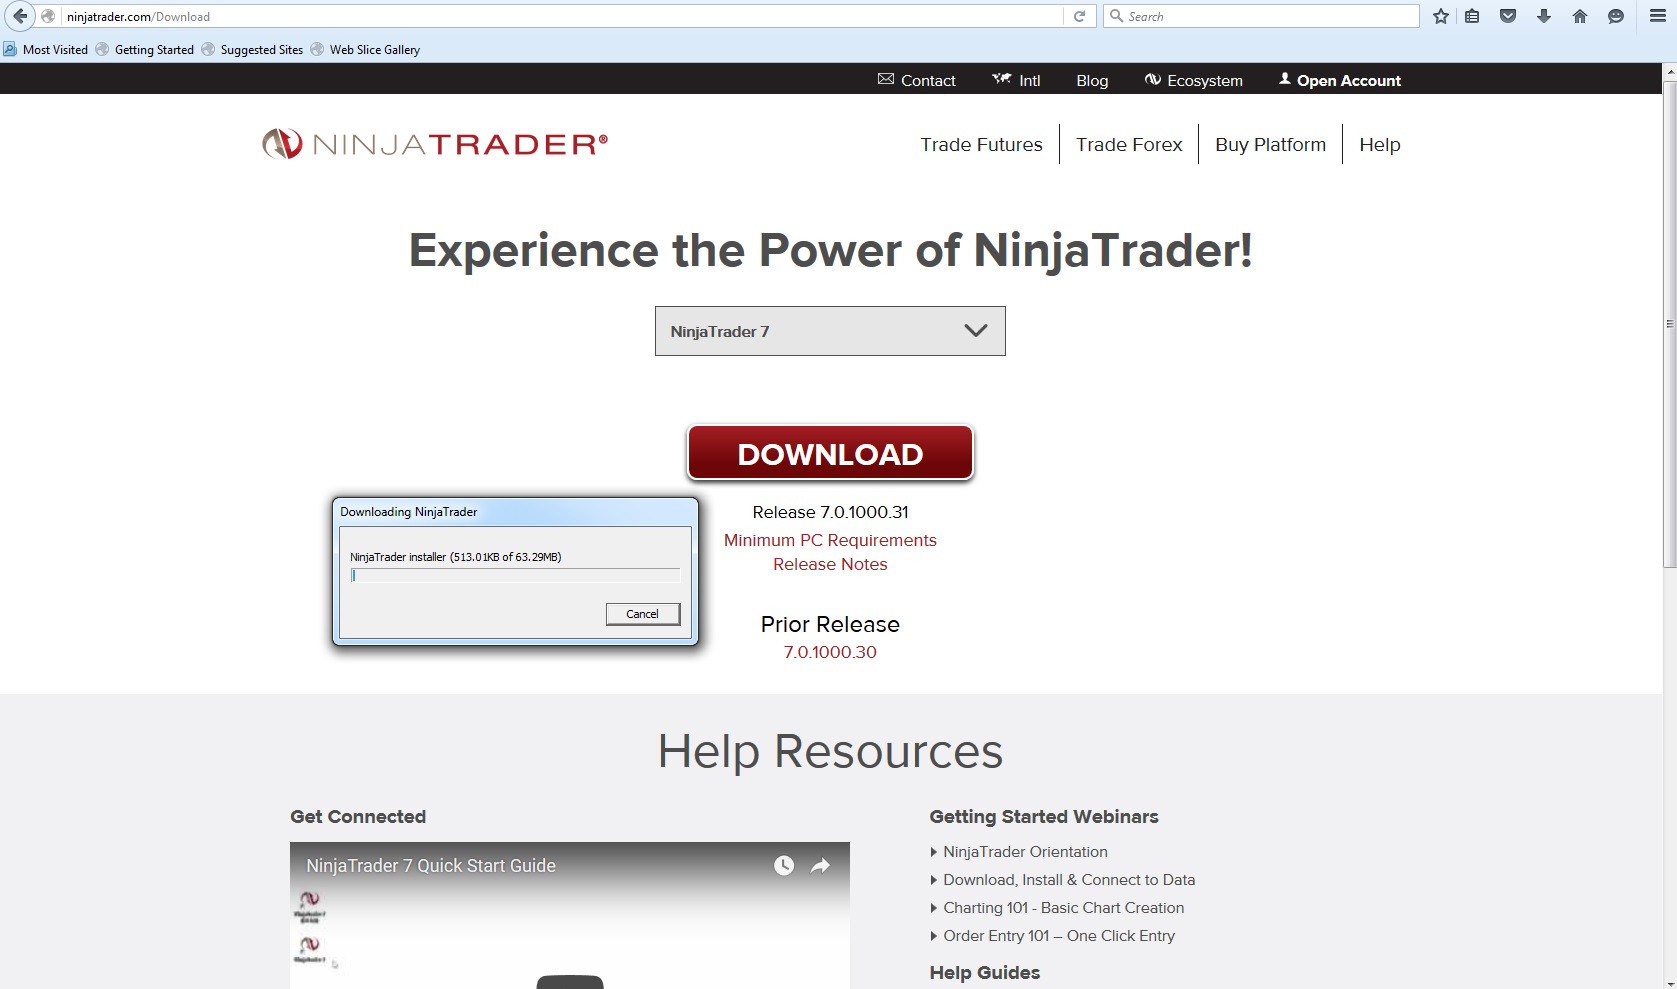This screenshot has height=989, width=1677.
Task: Click the installer download progress bar
Action: (x=515, y=575)
